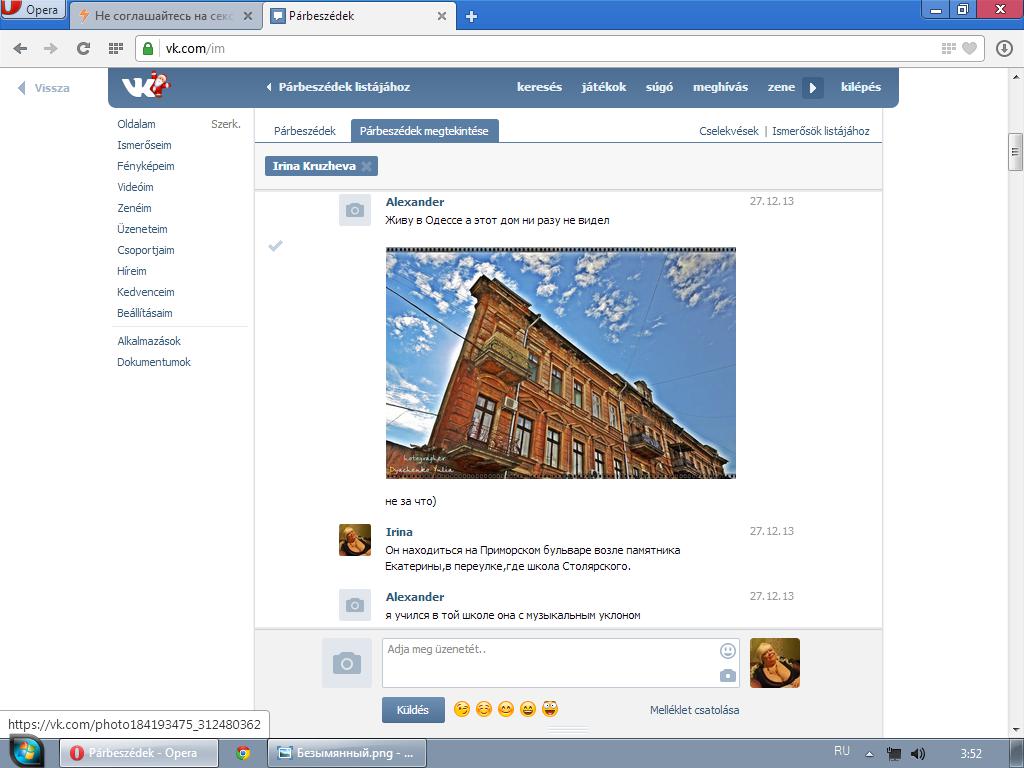Image resolution: width=1024 pixels, height=768 pixels.
Task: Open Chrome from the taskbar
Action: click(x=243, y=753)
